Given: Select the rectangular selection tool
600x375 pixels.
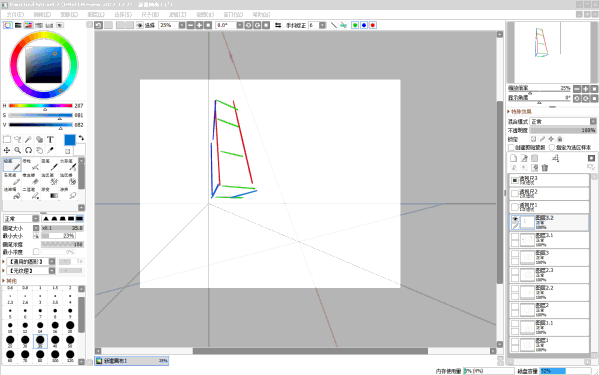Looking at the screenshot, I should pyautogui.click(x=7, y=139).
